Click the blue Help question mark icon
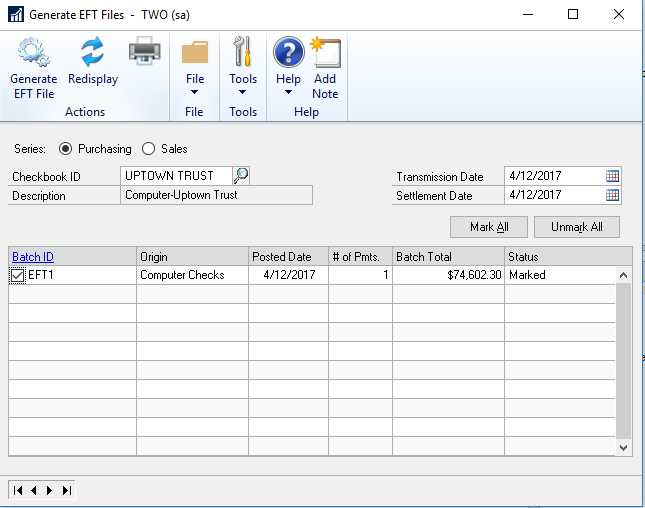The image size is (645, 508). pyautogui.click(x=289, y=52)
